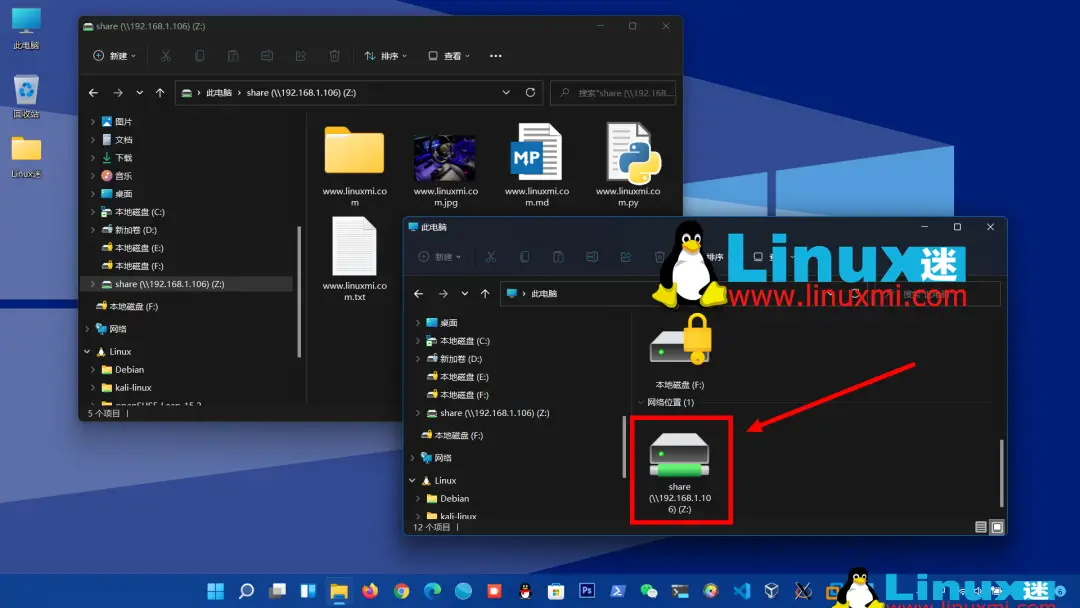Launch Firefox from the taskbar
The width and height of the screenshot is (1080, 608).
pyautogui.click(x=370, y=591)
